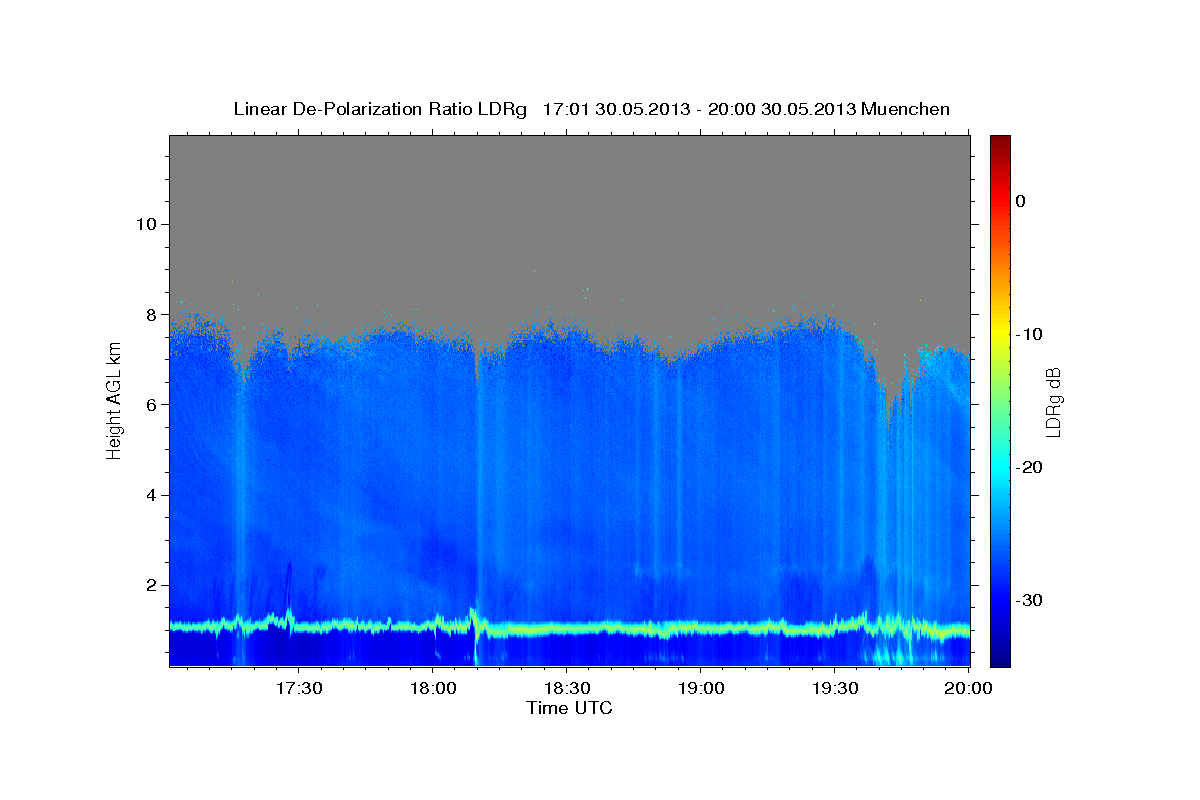This screenshot has width=1200, height=800.
Task: Click the 18:00 time tick label
Action: point(433,688)
